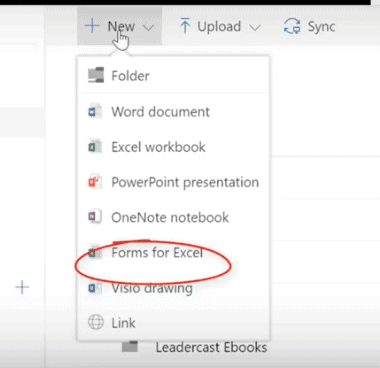Click the plus icon in left sidebar
Viewport: 380px width, 368px height.
point(22,287)
